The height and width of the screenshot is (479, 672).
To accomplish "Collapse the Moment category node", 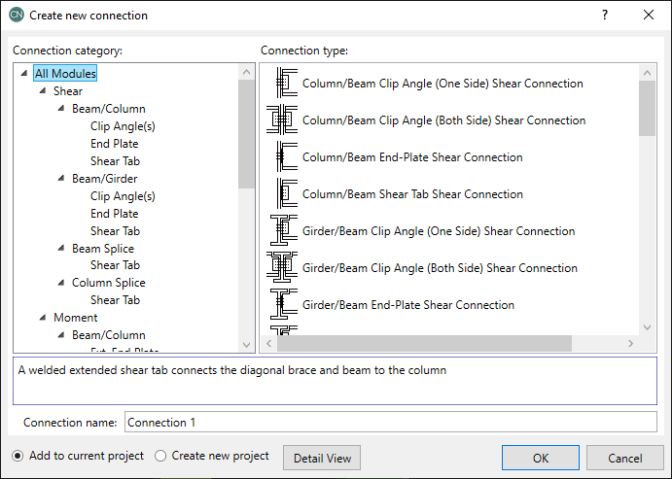I will 42,318.
